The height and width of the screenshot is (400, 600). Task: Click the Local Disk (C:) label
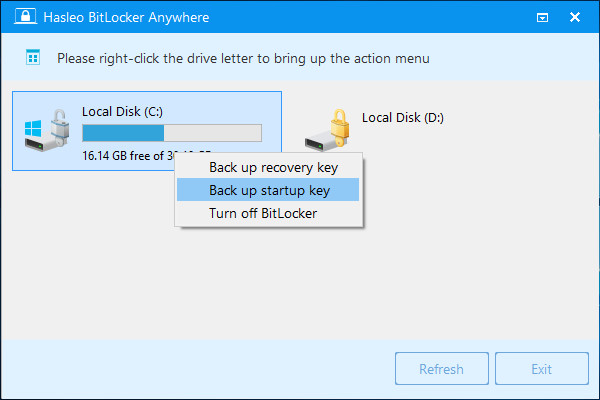[122, 111]
